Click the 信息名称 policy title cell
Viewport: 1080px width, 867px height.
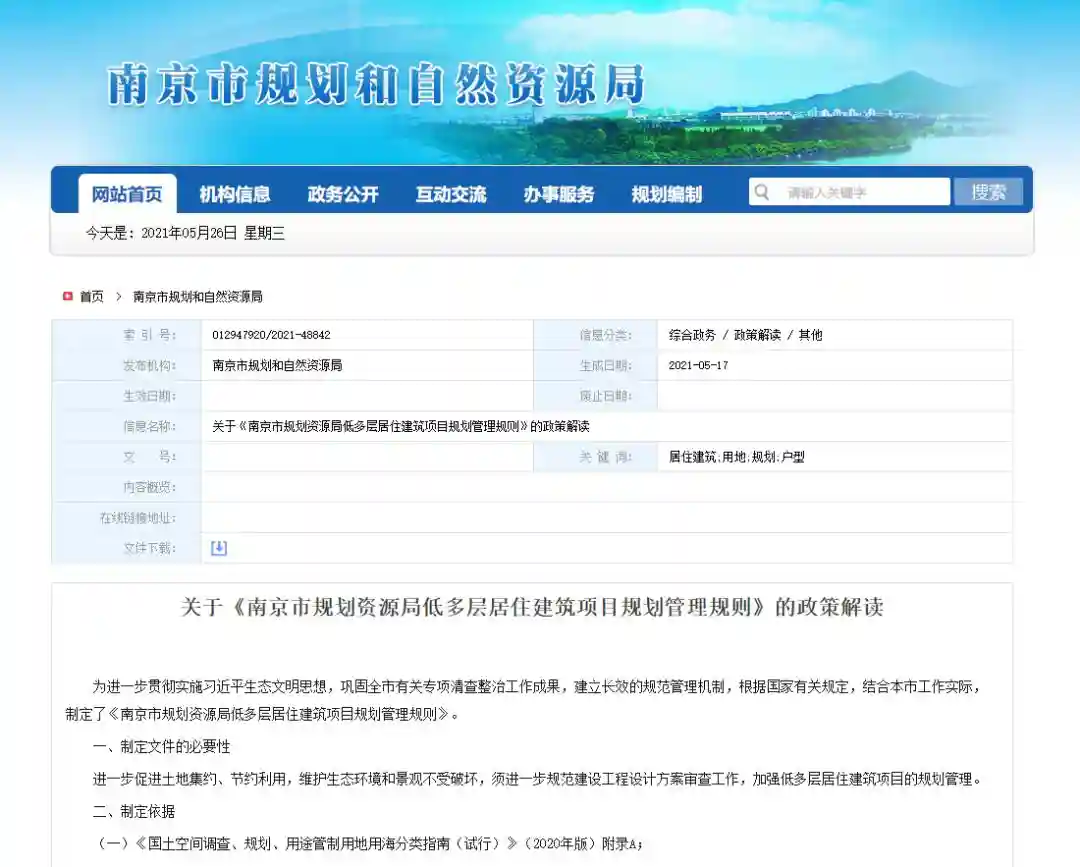(x=401, y=427)
